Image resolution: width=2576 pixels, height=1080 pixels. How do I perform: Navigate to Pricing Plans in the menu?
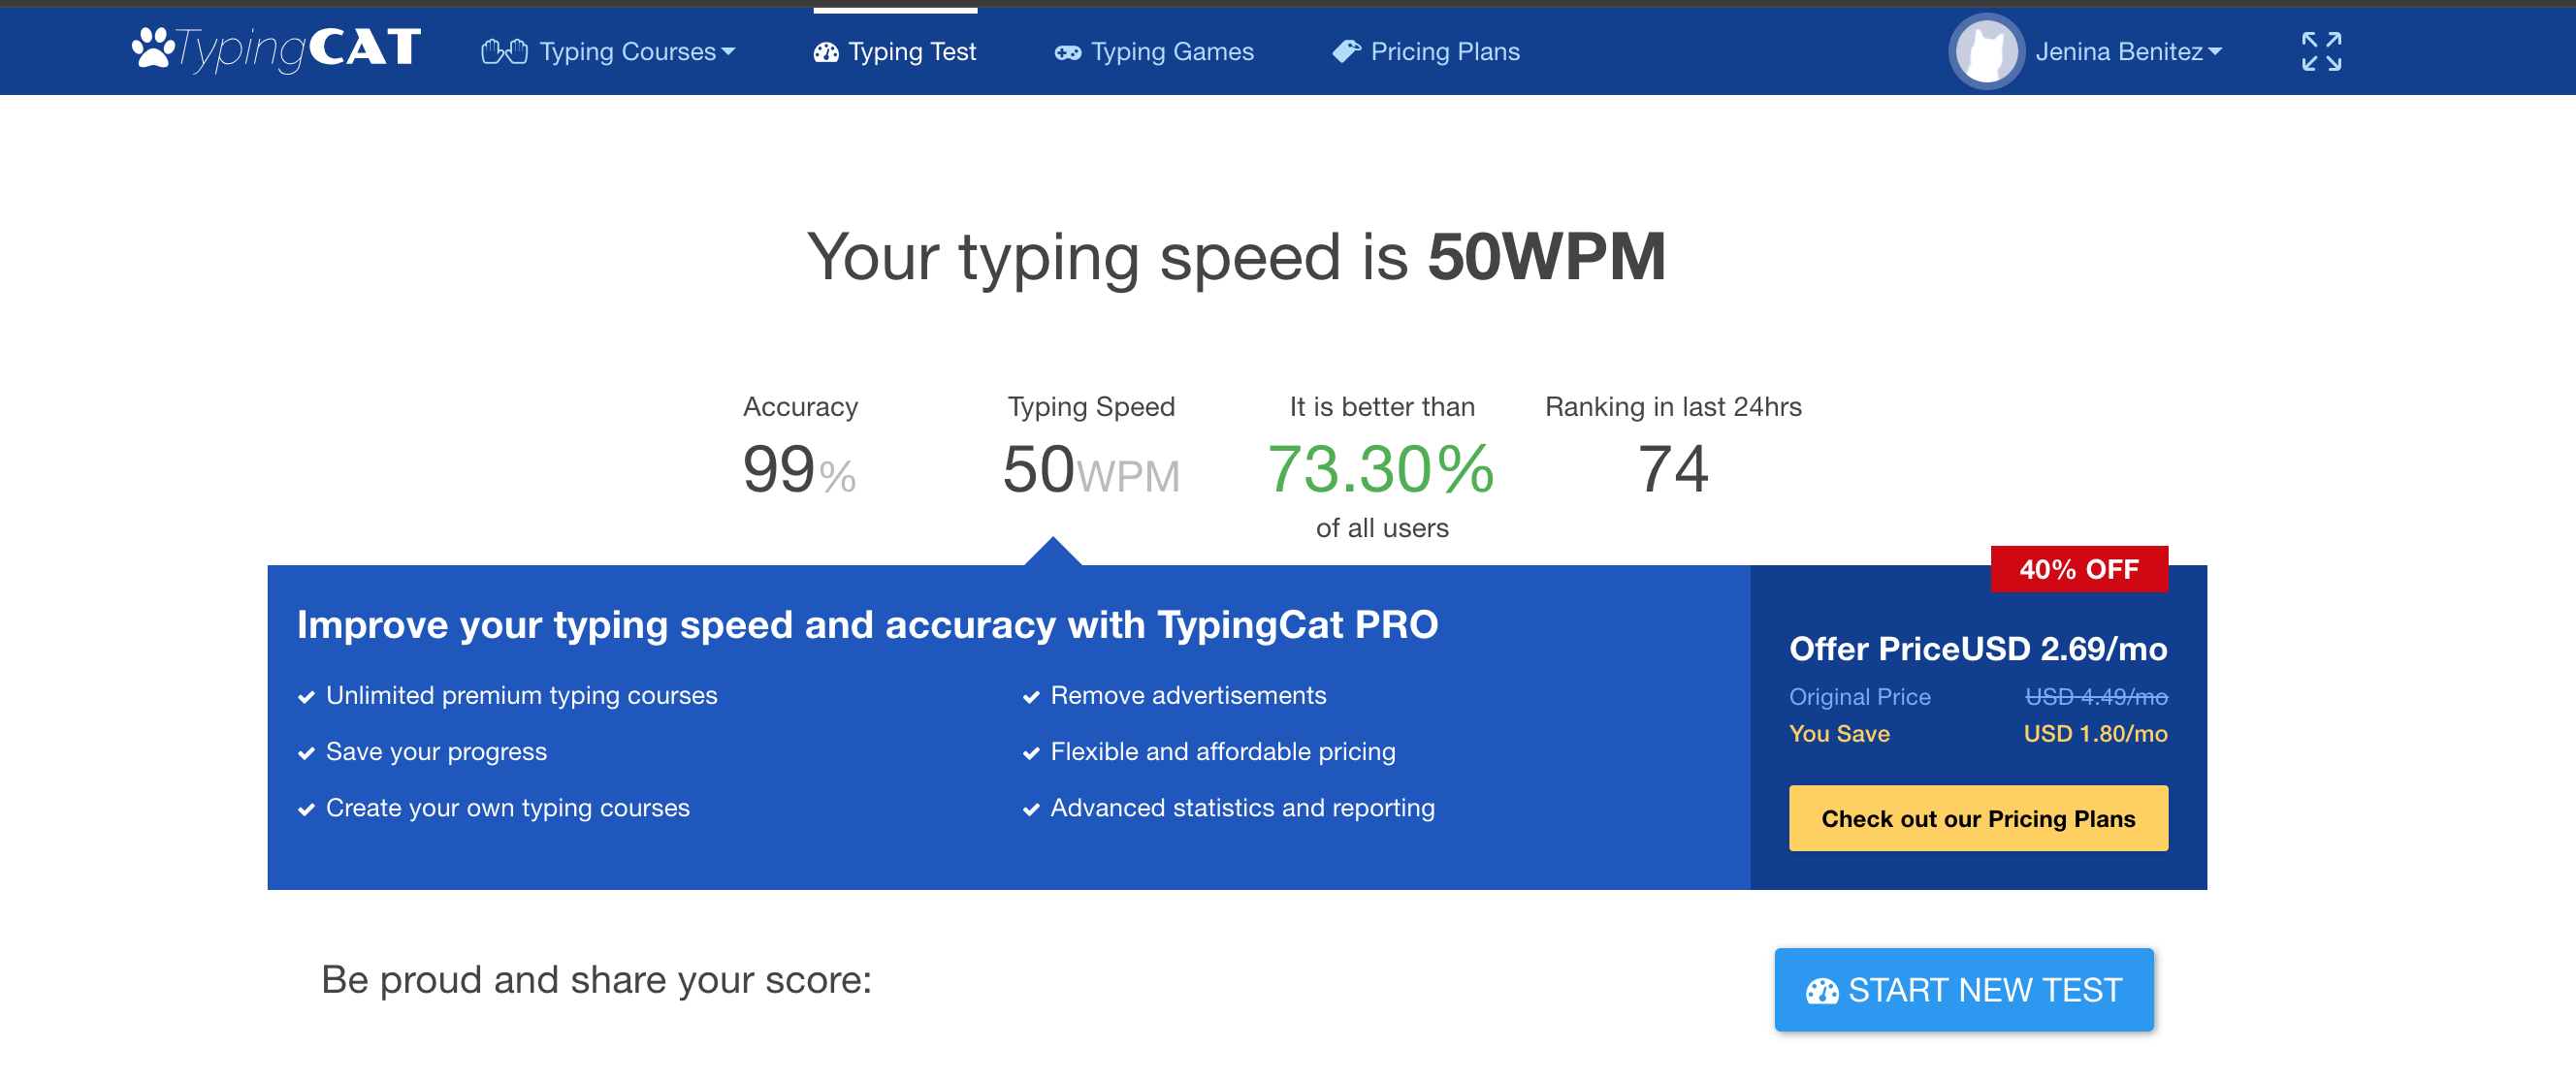coord(1445,51)
